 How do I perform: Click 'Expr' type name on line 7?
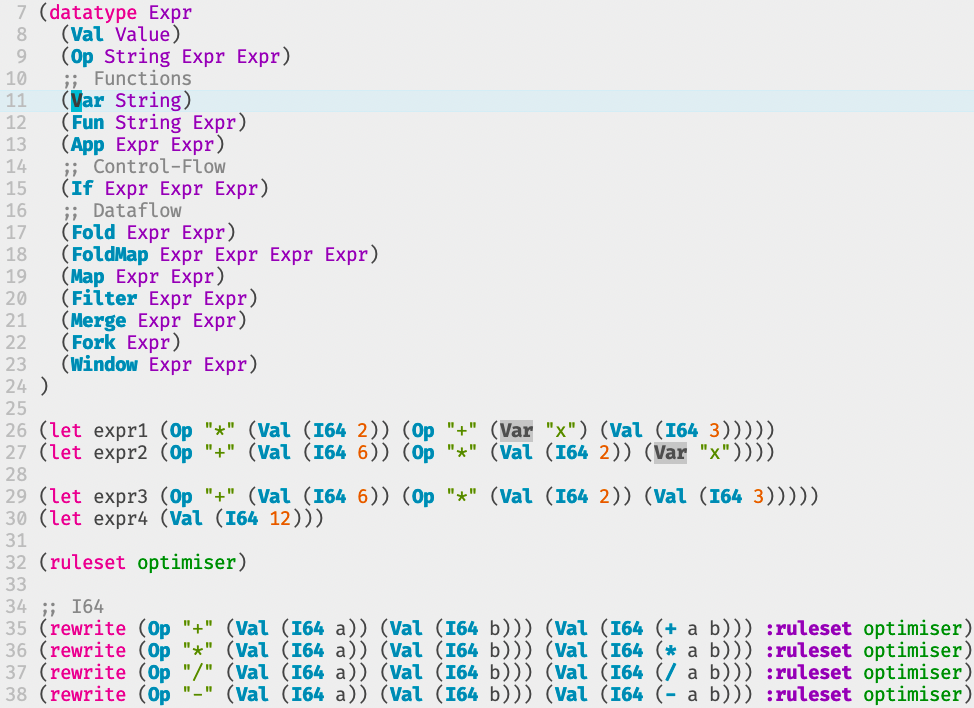pos(170,12)
